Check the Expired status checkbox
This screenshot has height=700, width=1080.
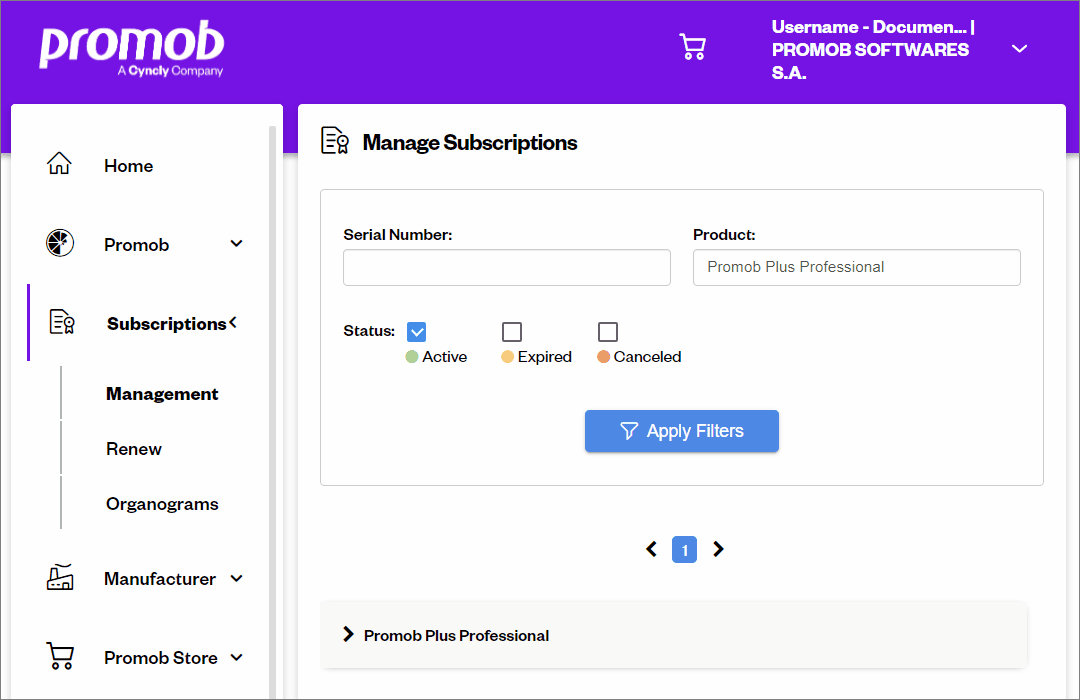(x=512, y=332)
